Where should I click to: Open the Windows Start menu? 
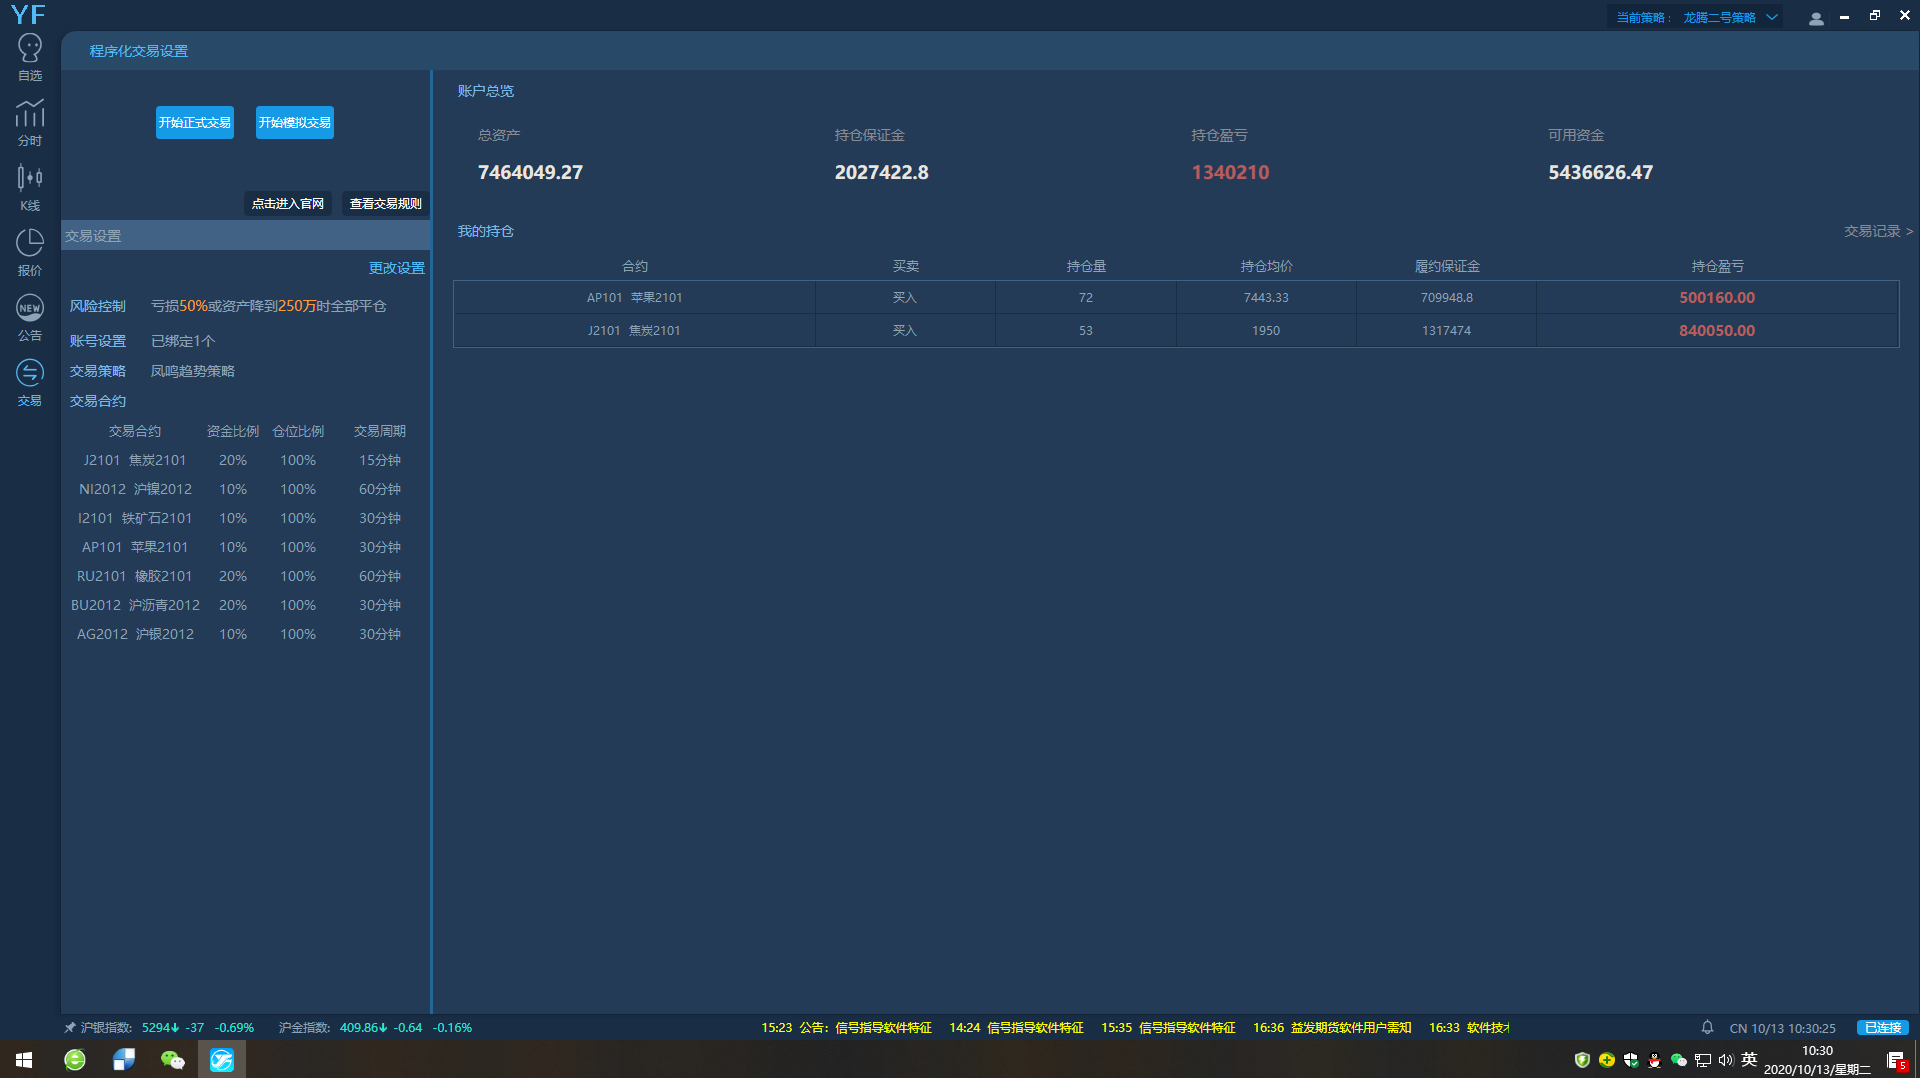tap(24, 1059)
